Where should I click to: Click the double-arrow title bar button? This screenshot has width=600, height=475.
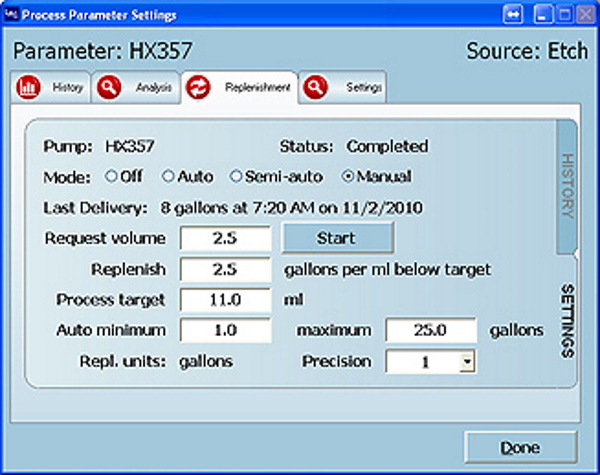pos(513,15)
